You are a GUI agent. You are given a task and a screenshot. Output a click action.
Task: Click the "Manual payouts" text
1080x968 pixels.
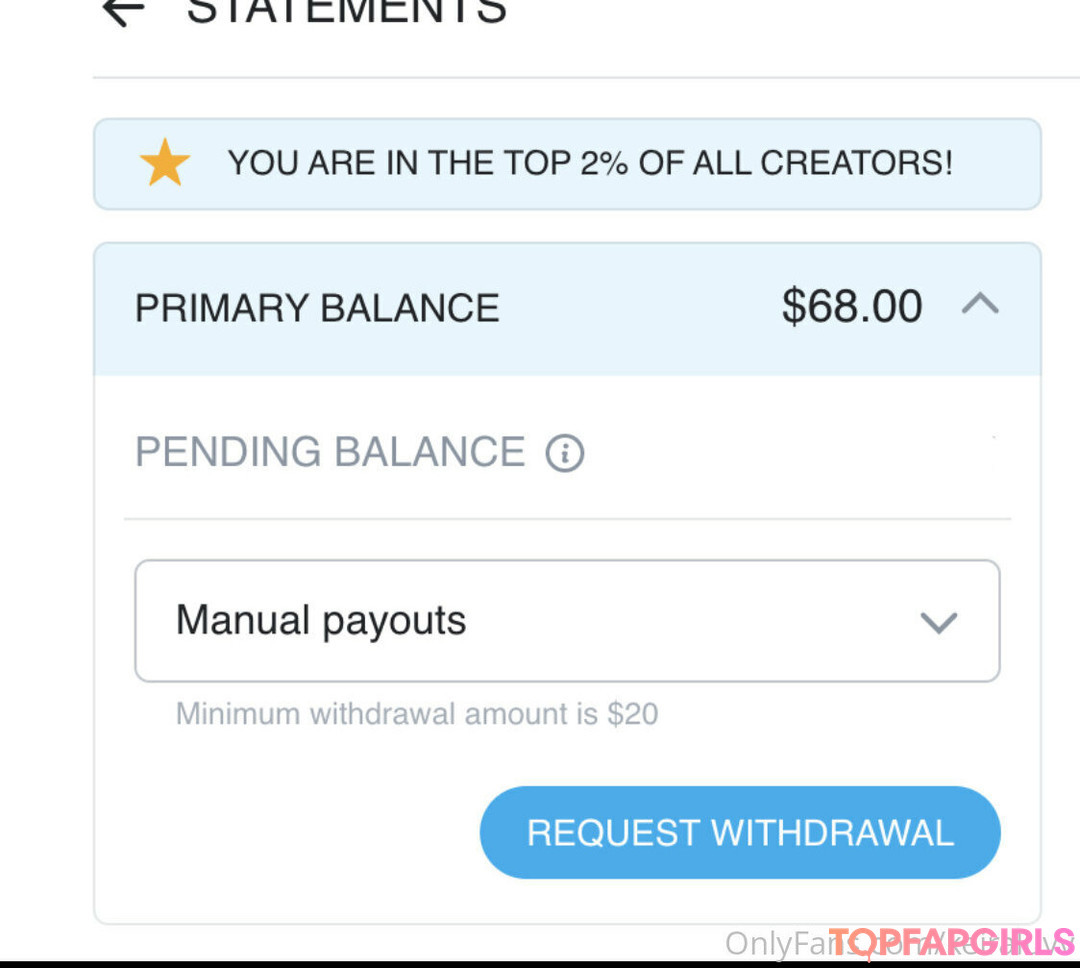click(x=321, y=621)
